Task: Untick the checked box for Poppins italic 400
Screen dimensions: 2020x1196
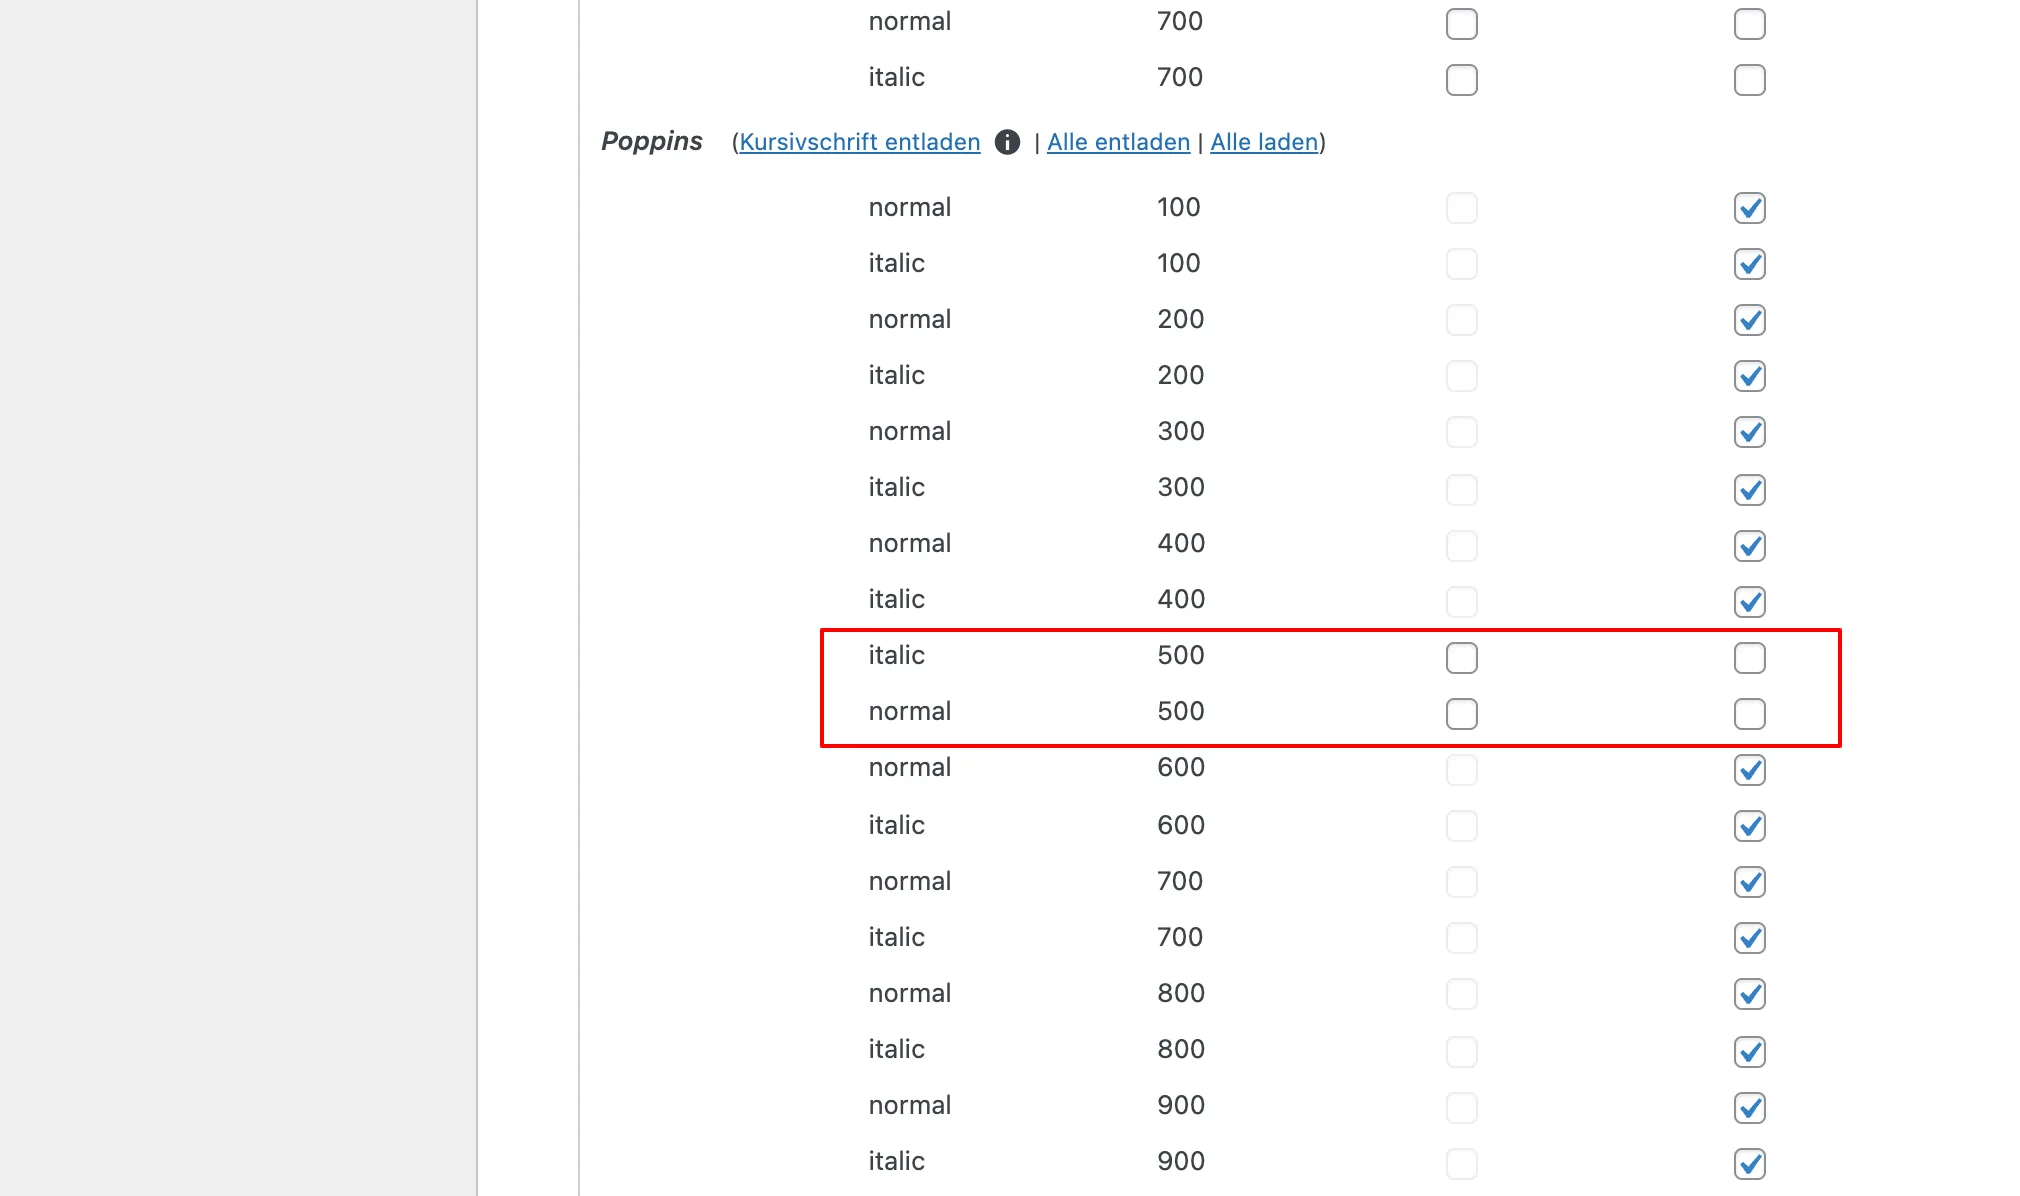Action: [x=1749, y=602]
